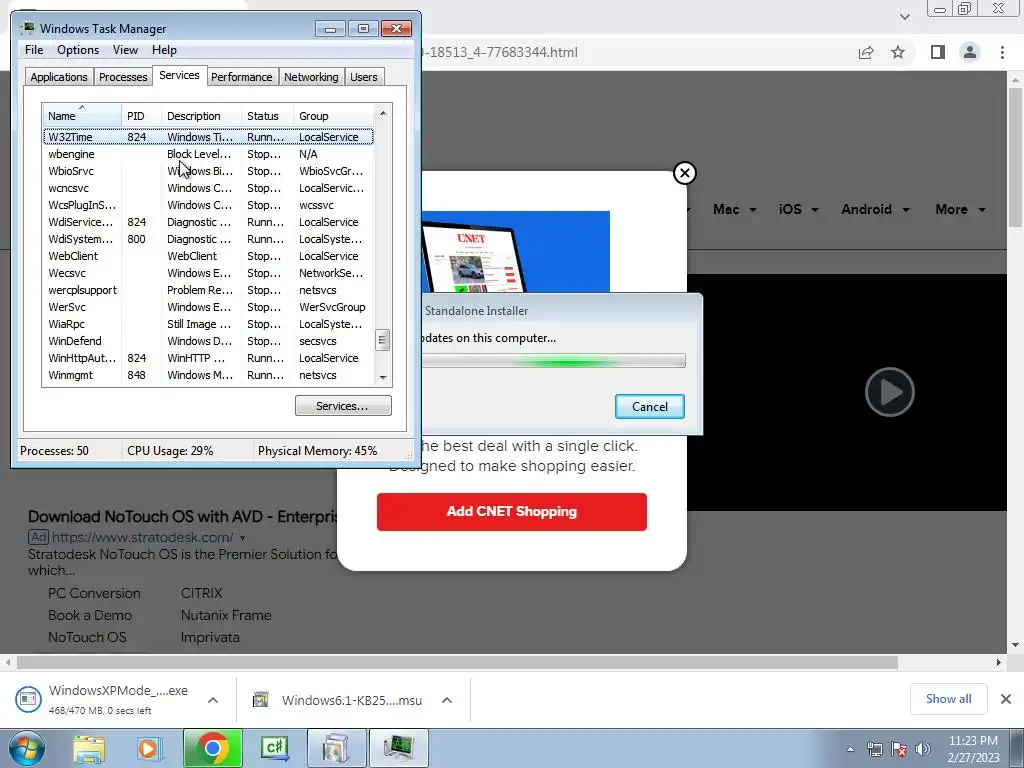Open the Windows Start menu orb
The width and height of the screenshot is (1024, 768).
tap(27, 748)
